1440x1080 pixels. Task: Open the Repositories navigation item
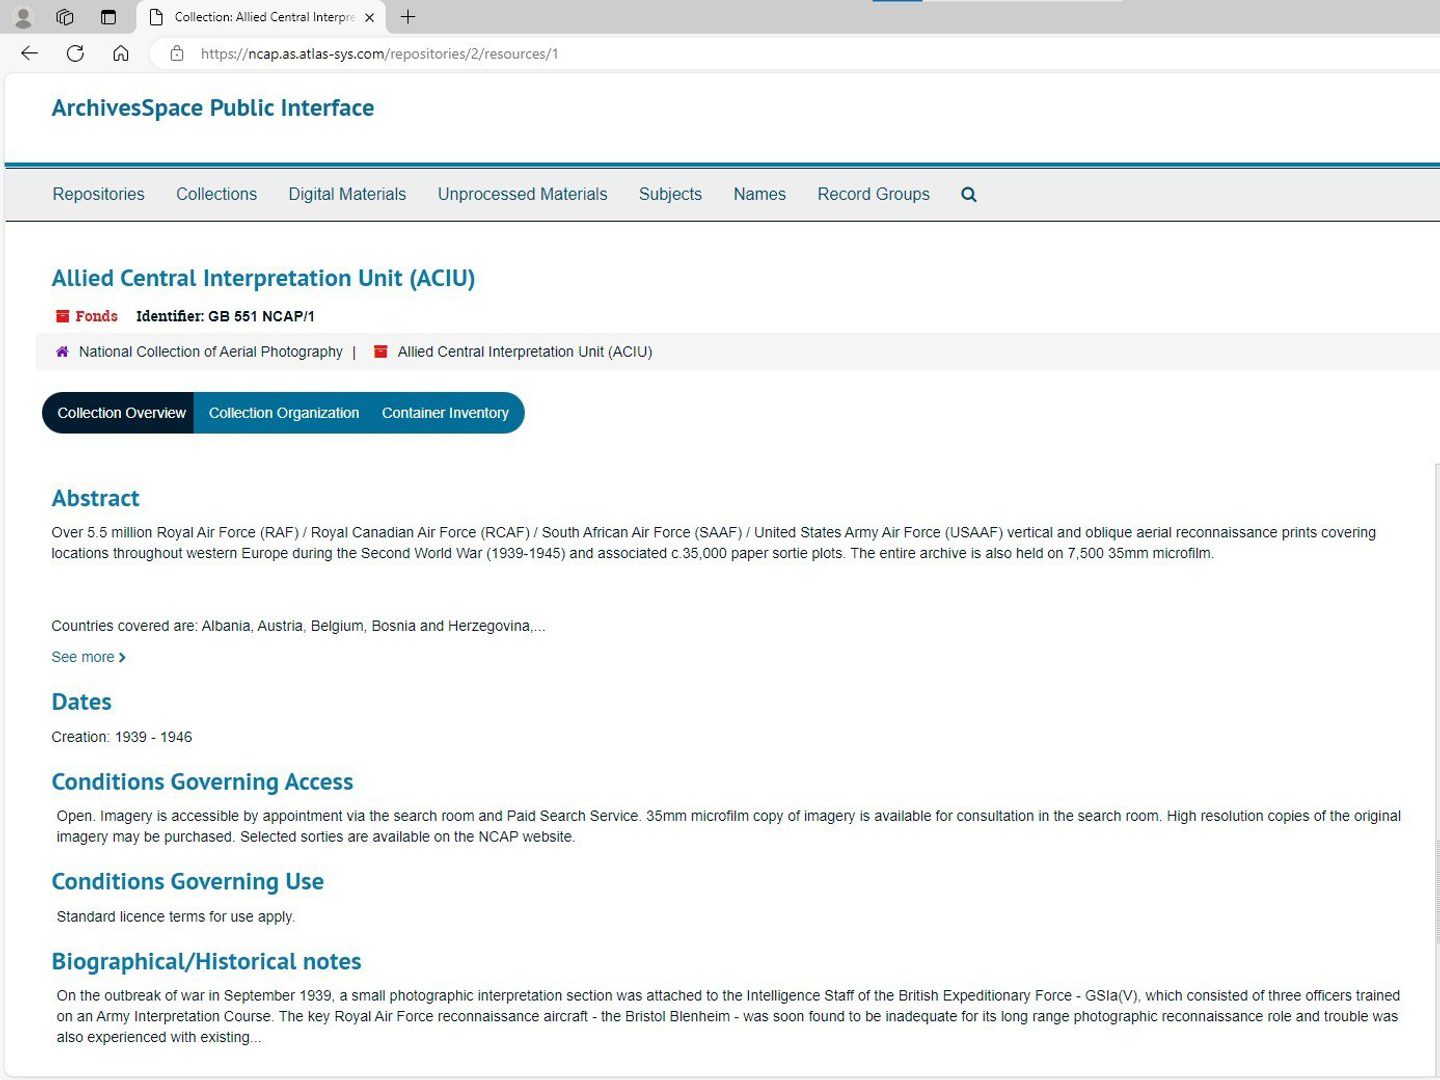(x=98, y=194)
